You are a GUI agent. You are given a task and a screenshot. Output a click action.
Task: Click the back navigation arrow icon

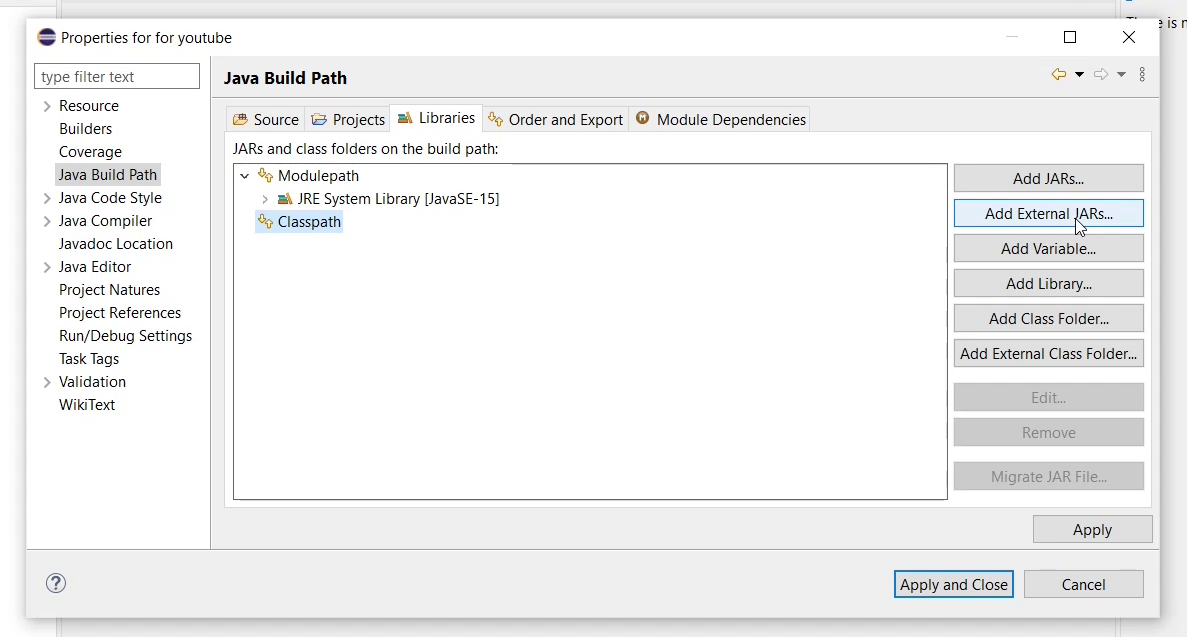[1058, 74]
